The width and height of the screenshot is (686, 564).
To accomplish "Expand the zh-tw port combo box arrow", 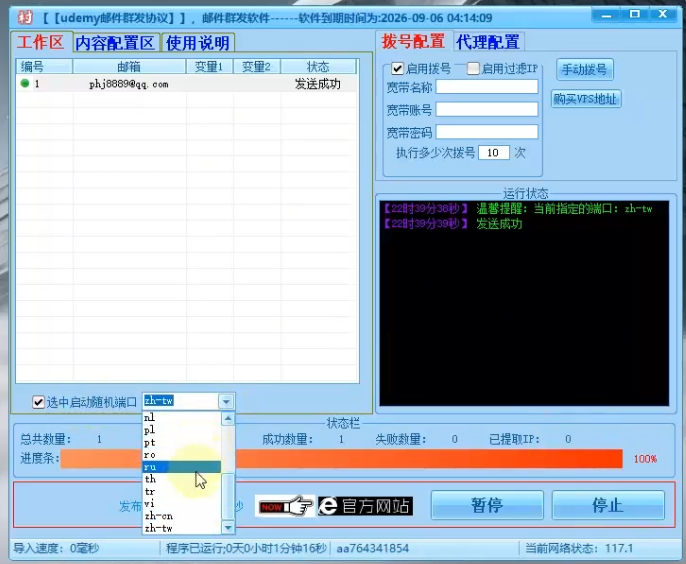I will tap(226, 401).
